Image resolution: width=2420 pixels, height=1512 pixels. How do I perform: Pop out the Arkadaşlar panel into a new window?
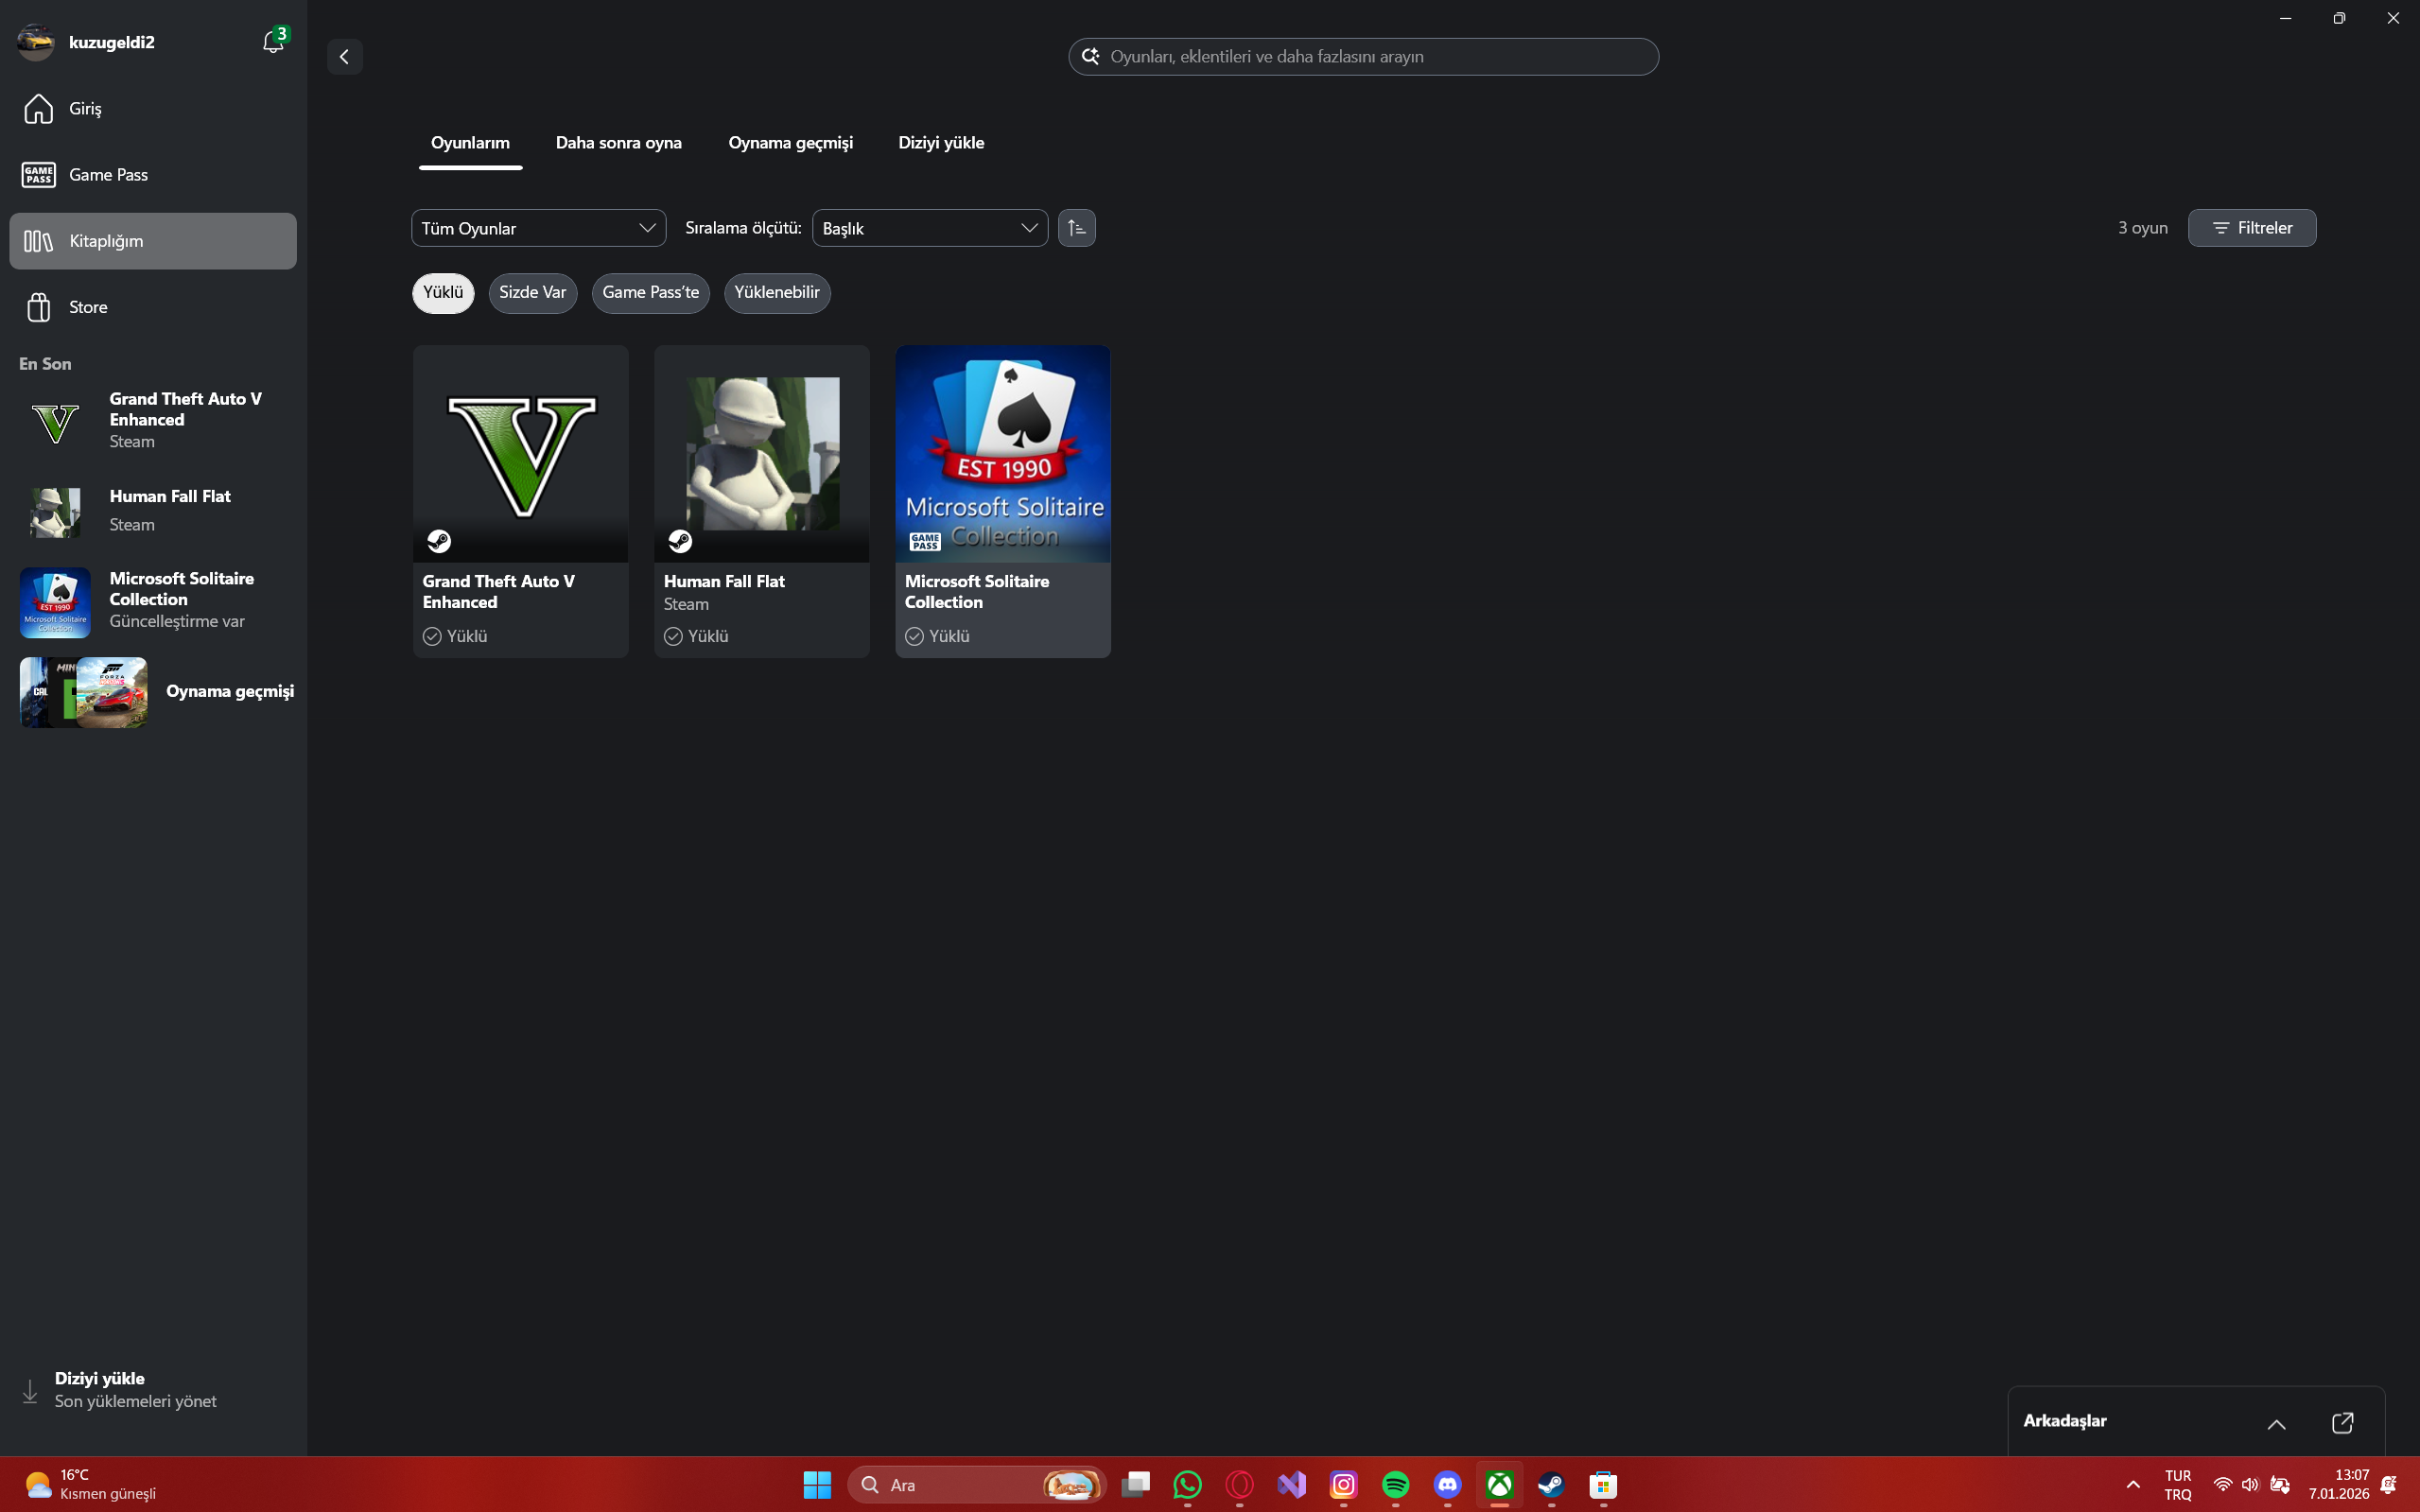2342,1423
